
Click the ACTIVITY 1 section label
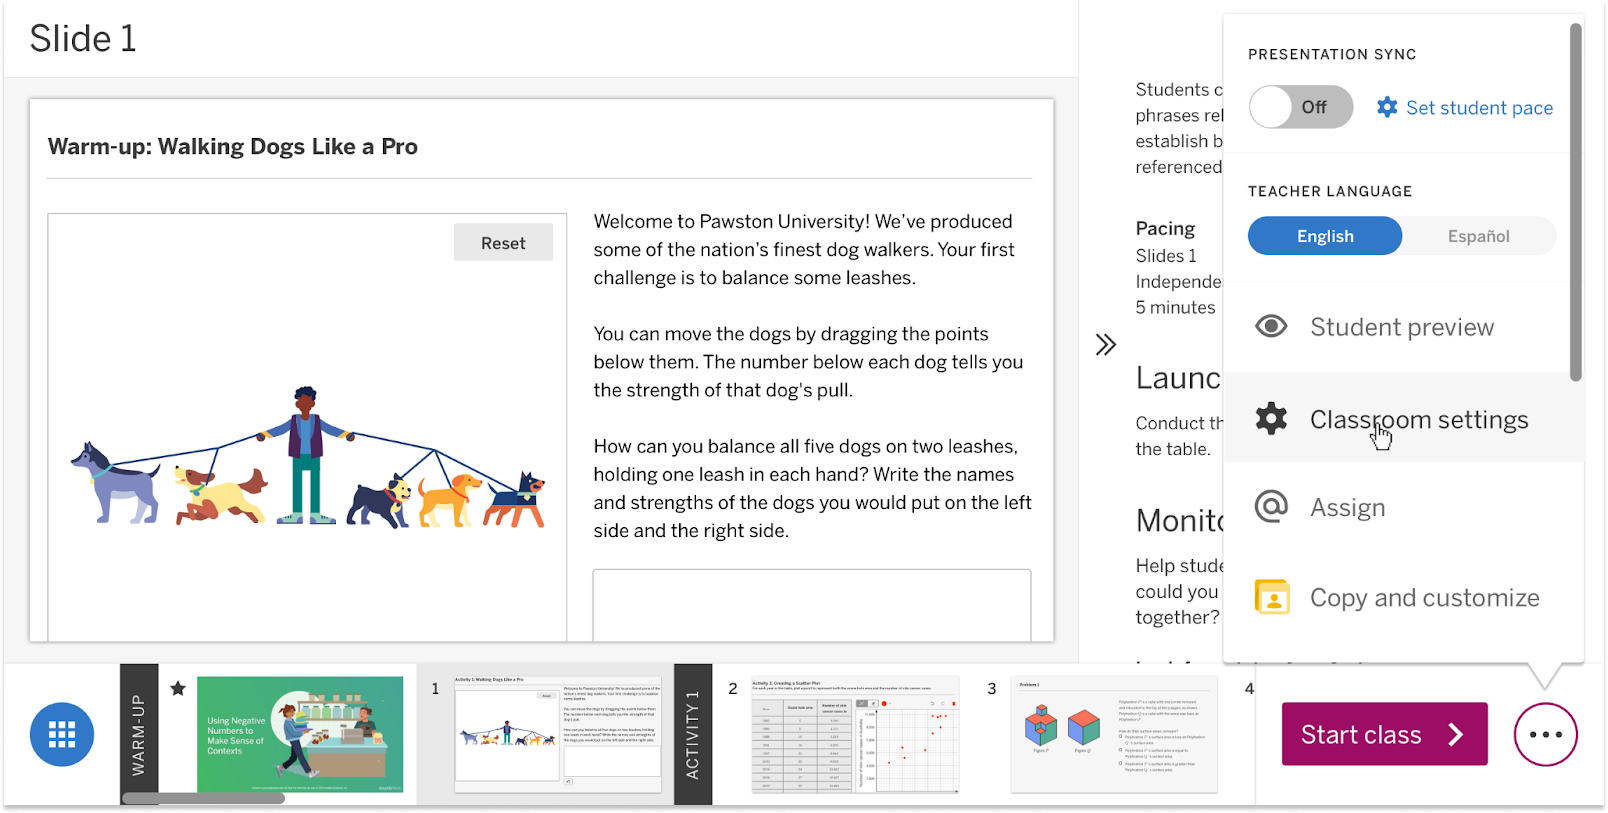point(692,735)
